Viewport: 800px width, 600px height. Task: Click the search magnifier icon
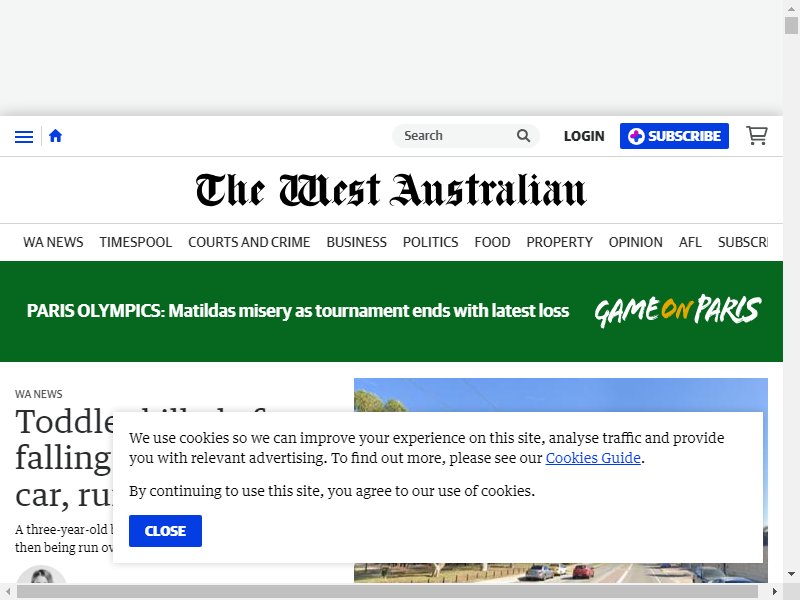pos(523,136)
